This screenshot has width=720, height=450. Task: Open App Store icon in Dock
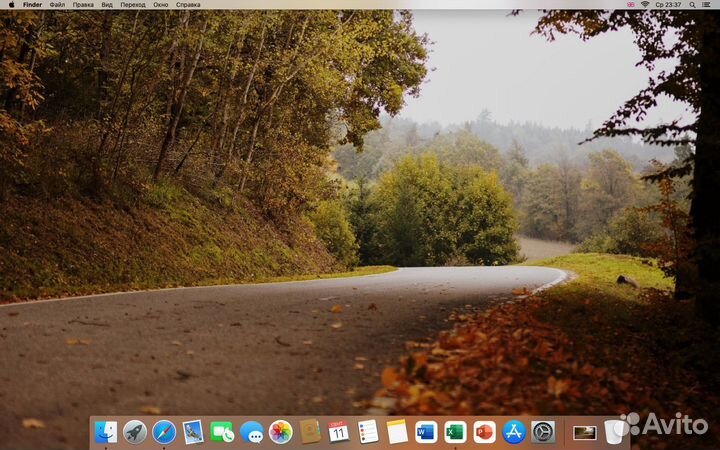click(514, 432)
